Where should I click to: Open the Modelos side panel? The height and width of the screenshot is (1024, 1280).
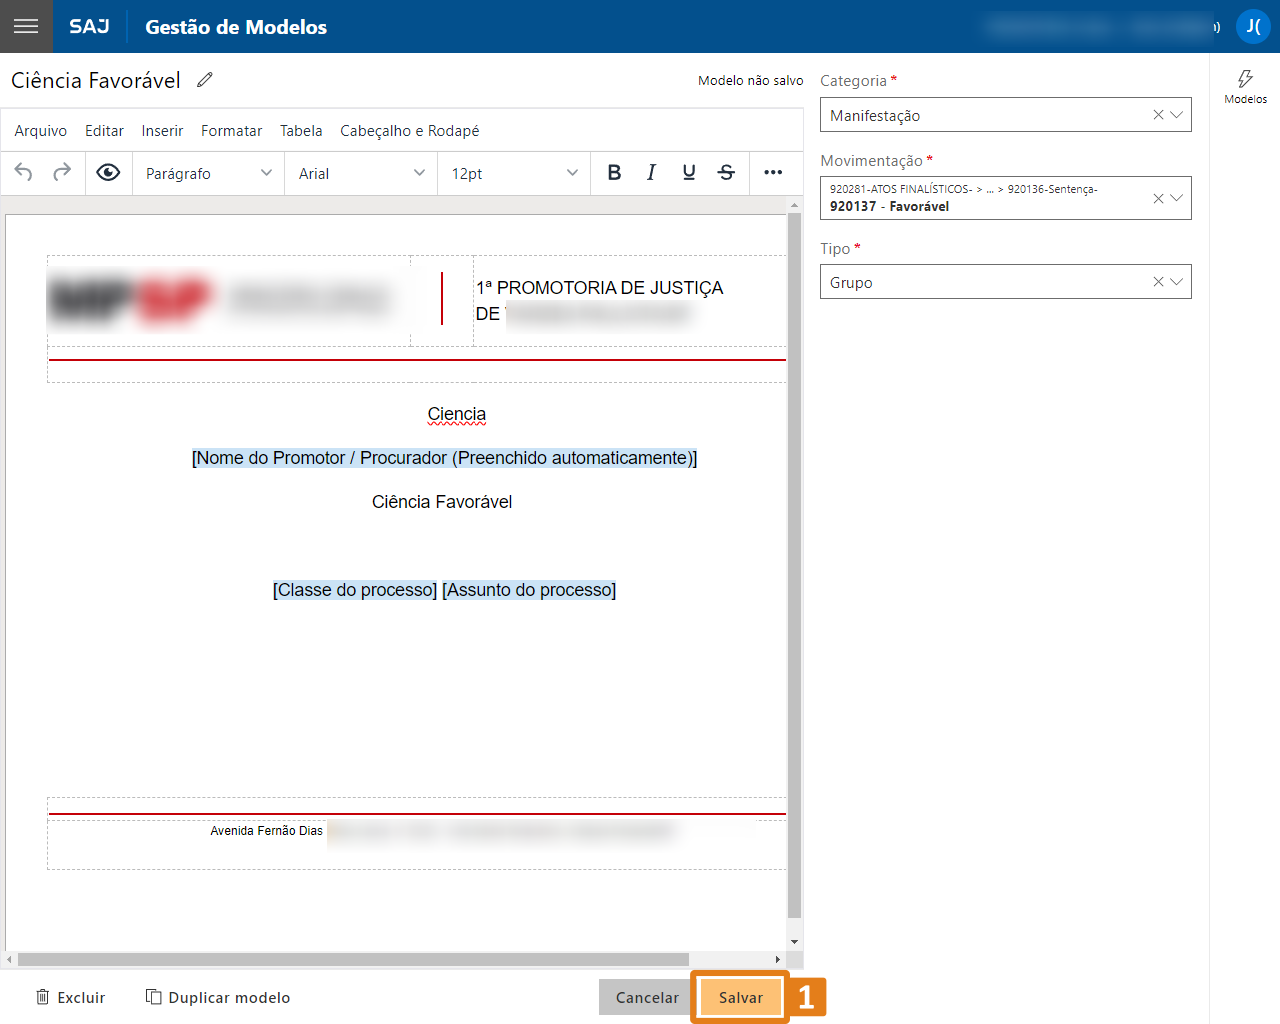tap(1245, 86)
